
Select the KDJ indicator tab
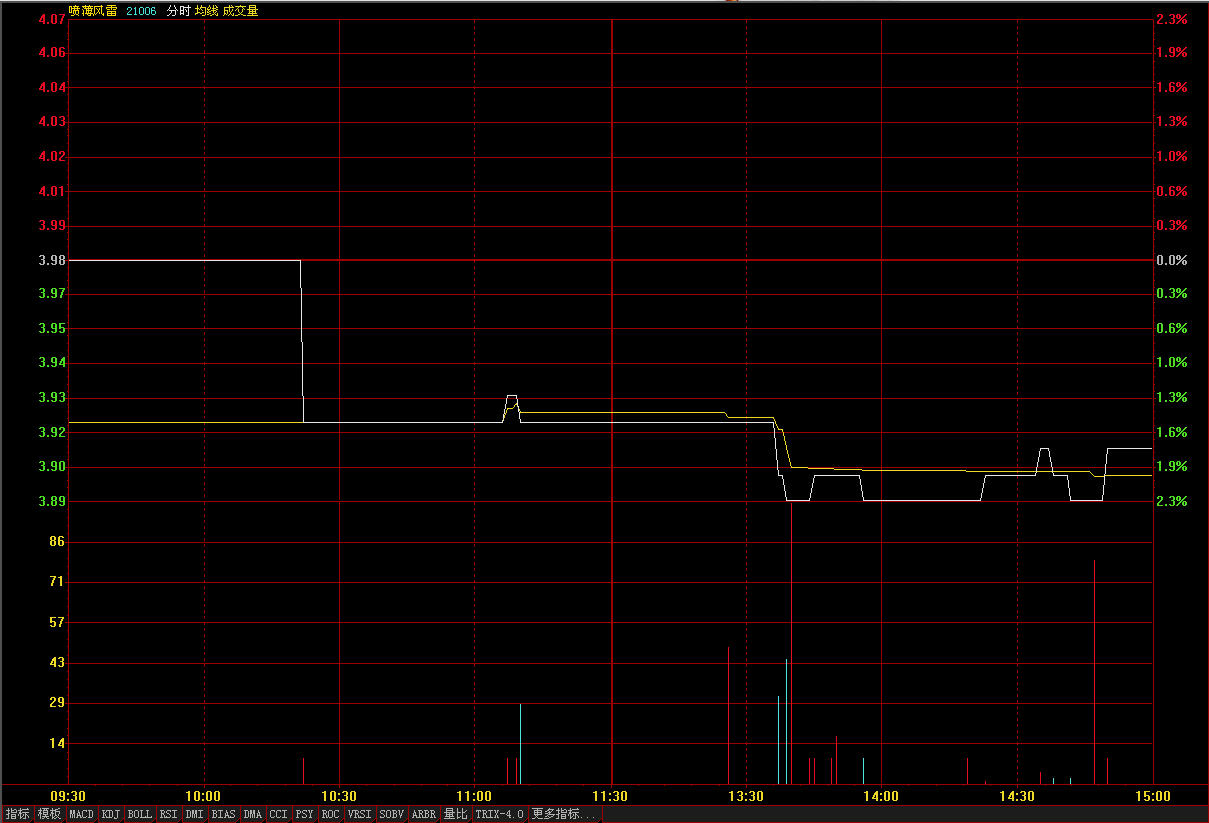tap(111, 814)
